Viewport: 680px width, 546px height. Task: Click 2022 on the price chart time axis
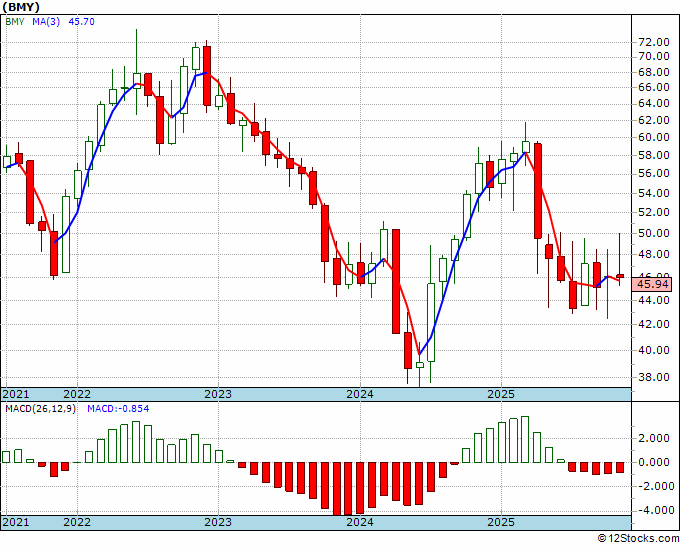(77, 394)
